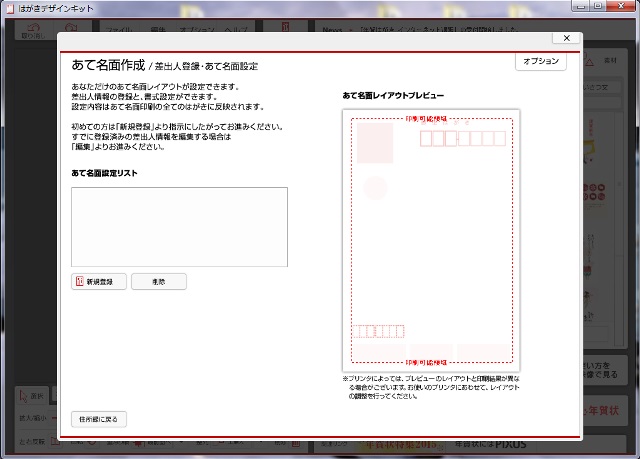
Task: Close the あて名面作成 dialog with X
Action: pos(567,38)
